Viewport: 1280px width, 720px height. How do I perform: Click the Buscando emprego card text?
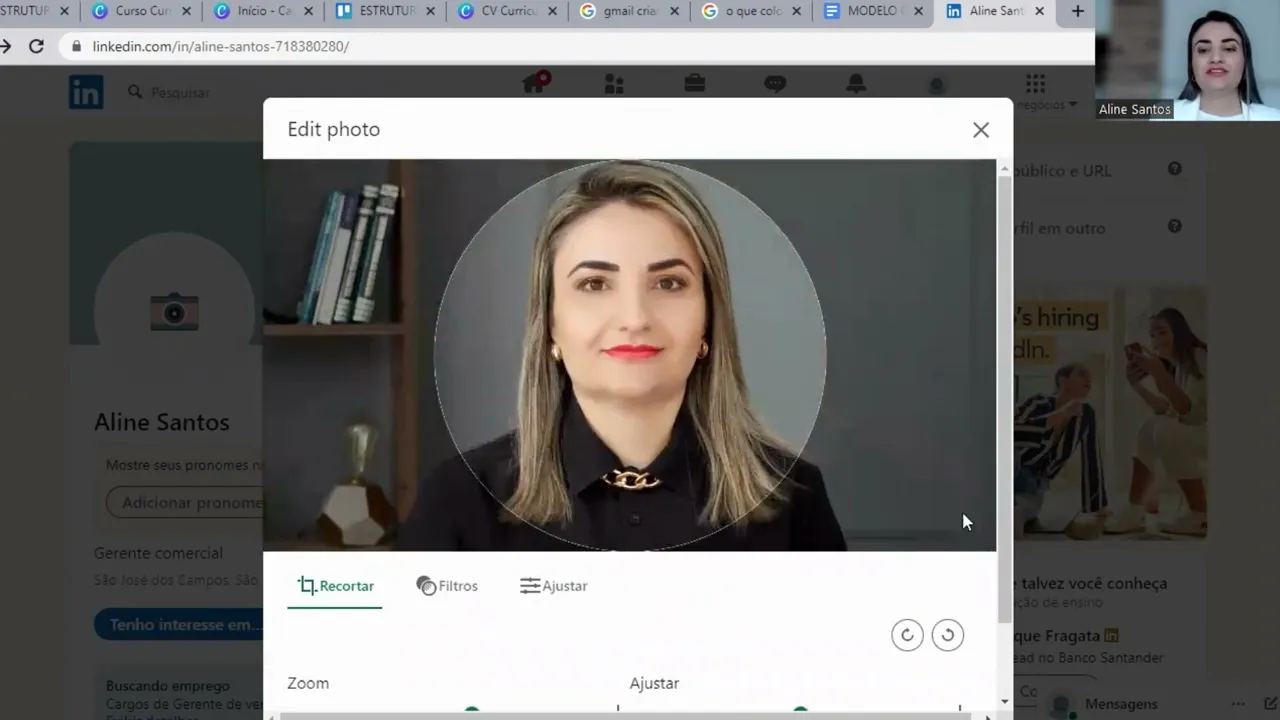click(168, 686)
